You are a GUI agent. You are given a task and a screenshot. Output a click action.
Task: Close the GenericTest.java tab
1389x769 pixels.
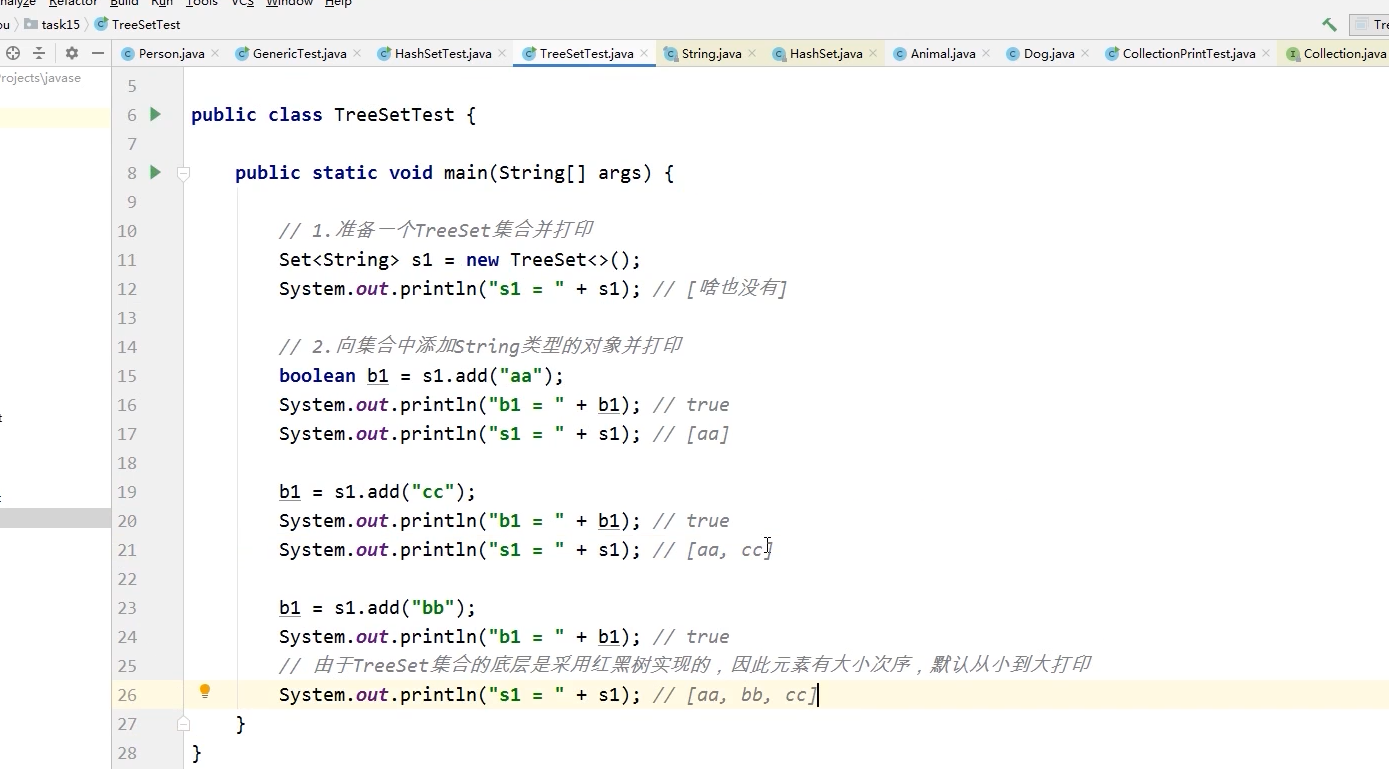click(x=357, y=53)
